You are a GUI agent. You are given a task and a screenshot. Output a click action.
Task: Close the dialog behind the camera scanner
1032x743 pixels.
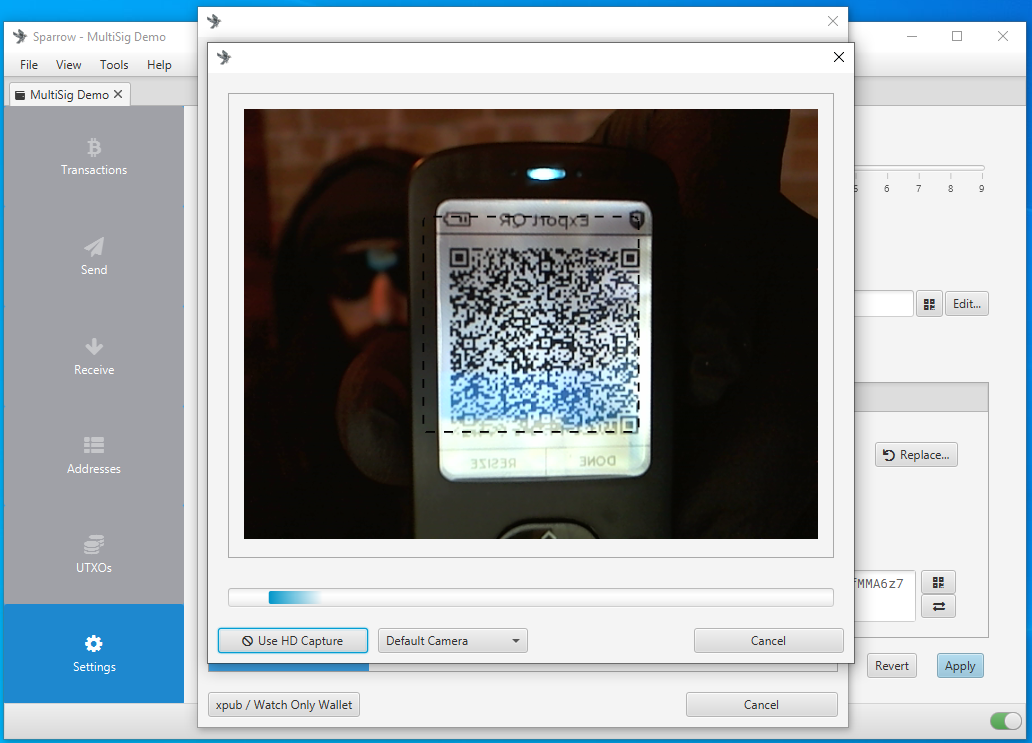[833, 21]
